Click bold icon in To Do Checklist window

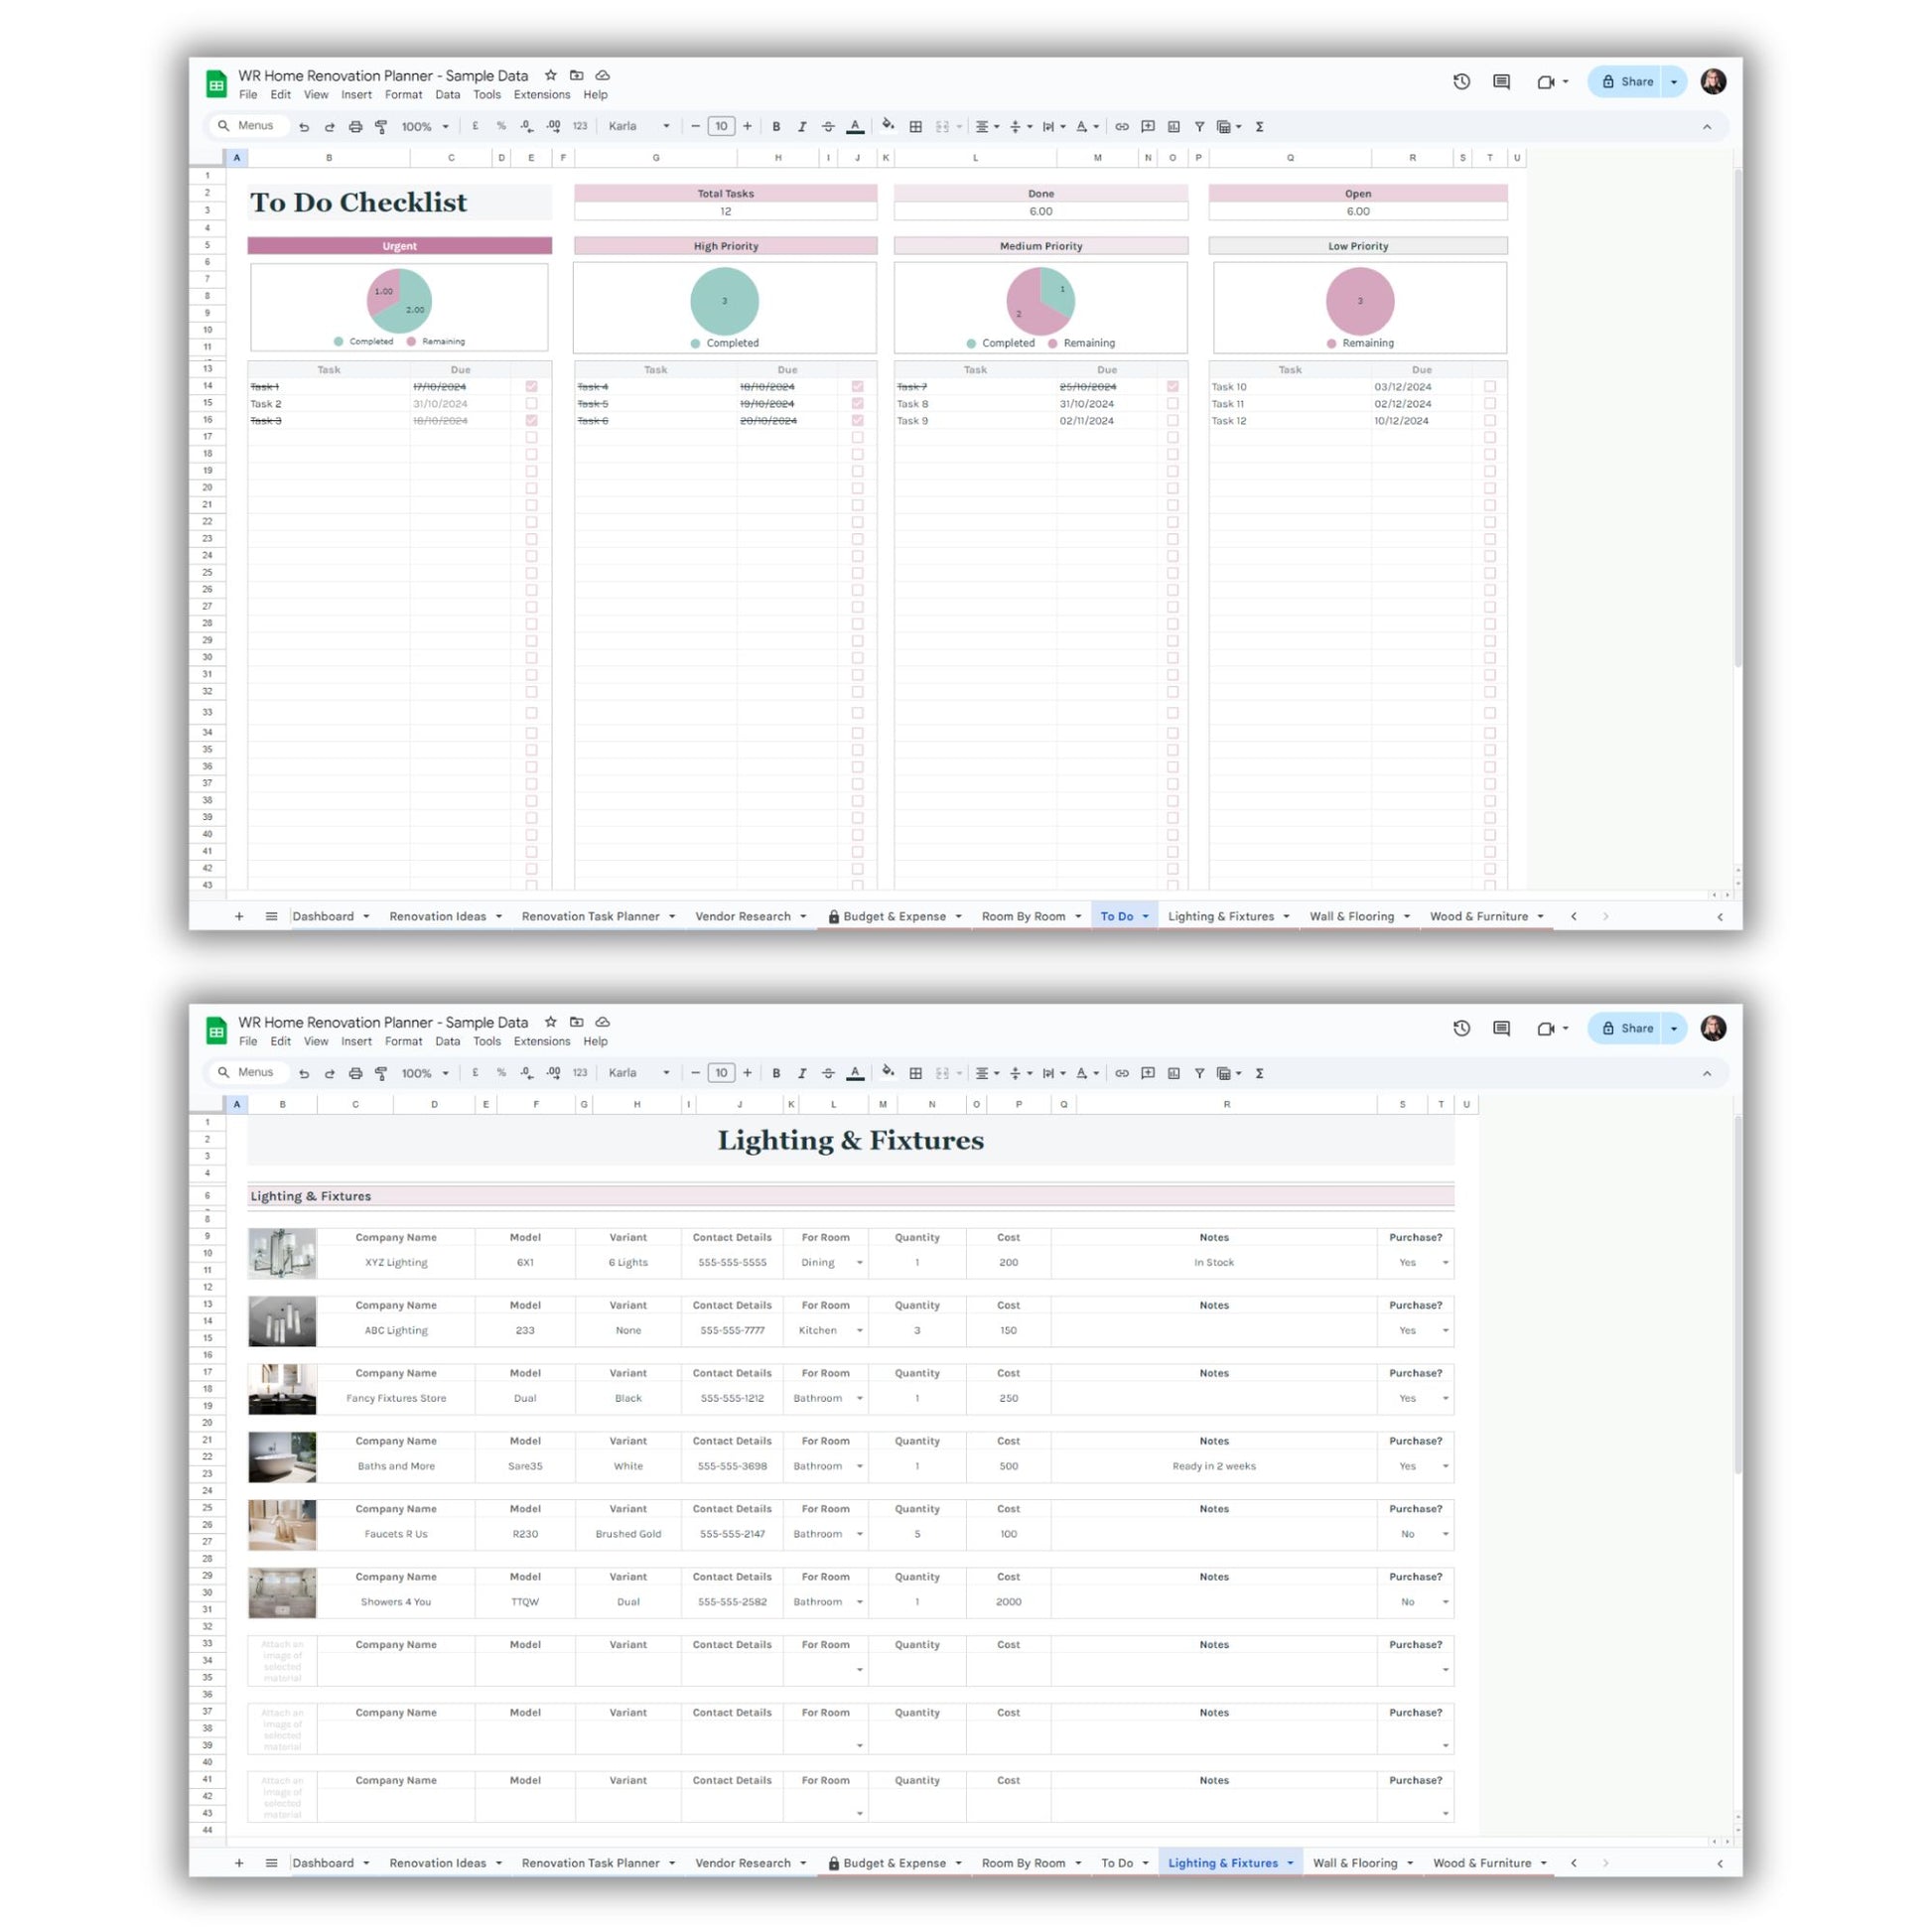pyautogui.click(x=776, y=127)
